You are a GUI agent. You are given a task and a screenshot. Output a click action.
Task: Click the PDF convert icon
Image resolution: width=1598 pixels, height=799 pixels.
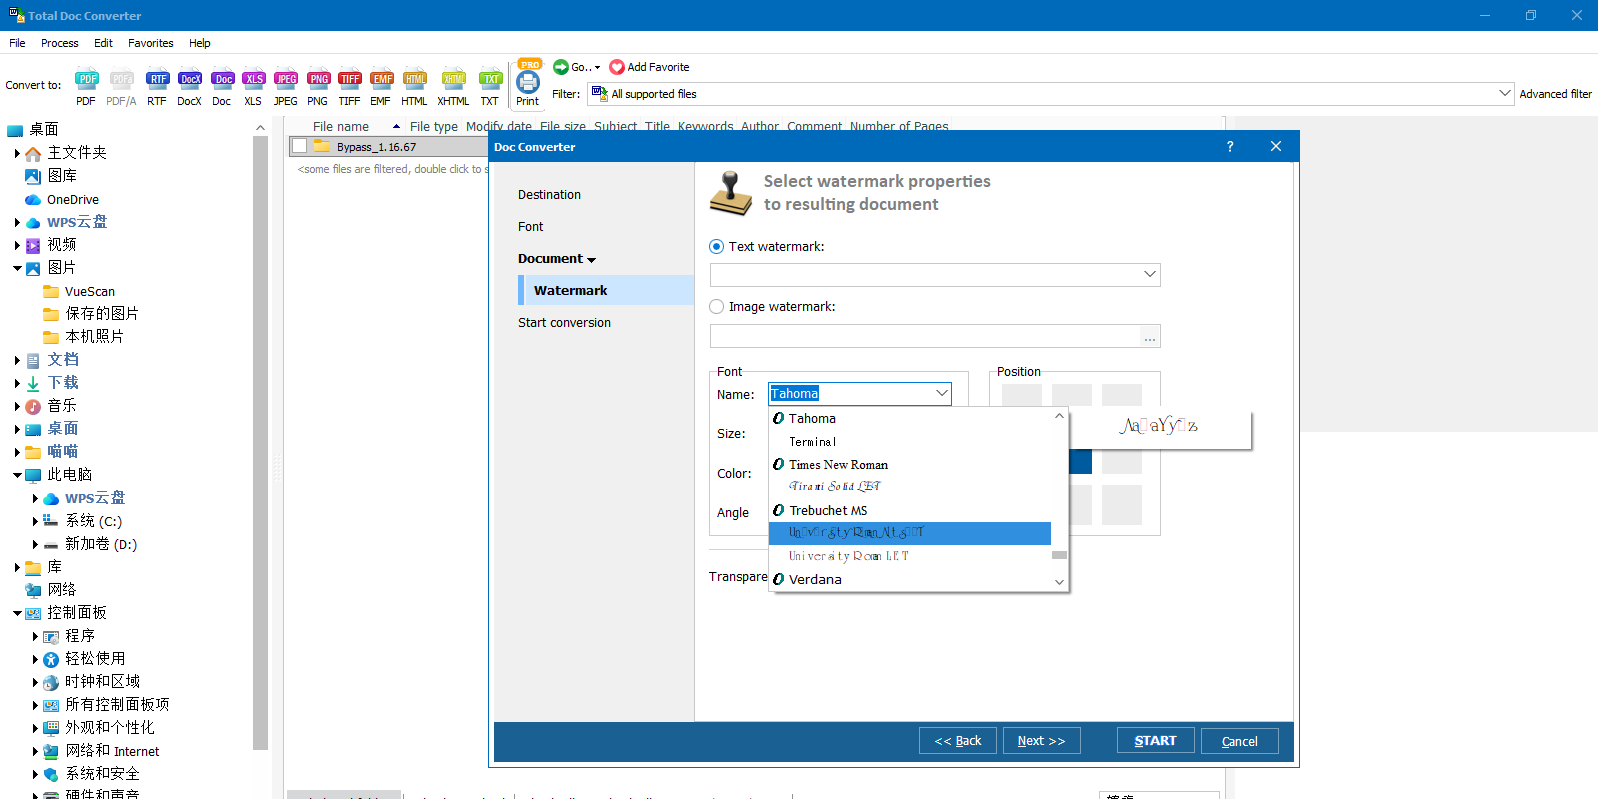(87, 81)
